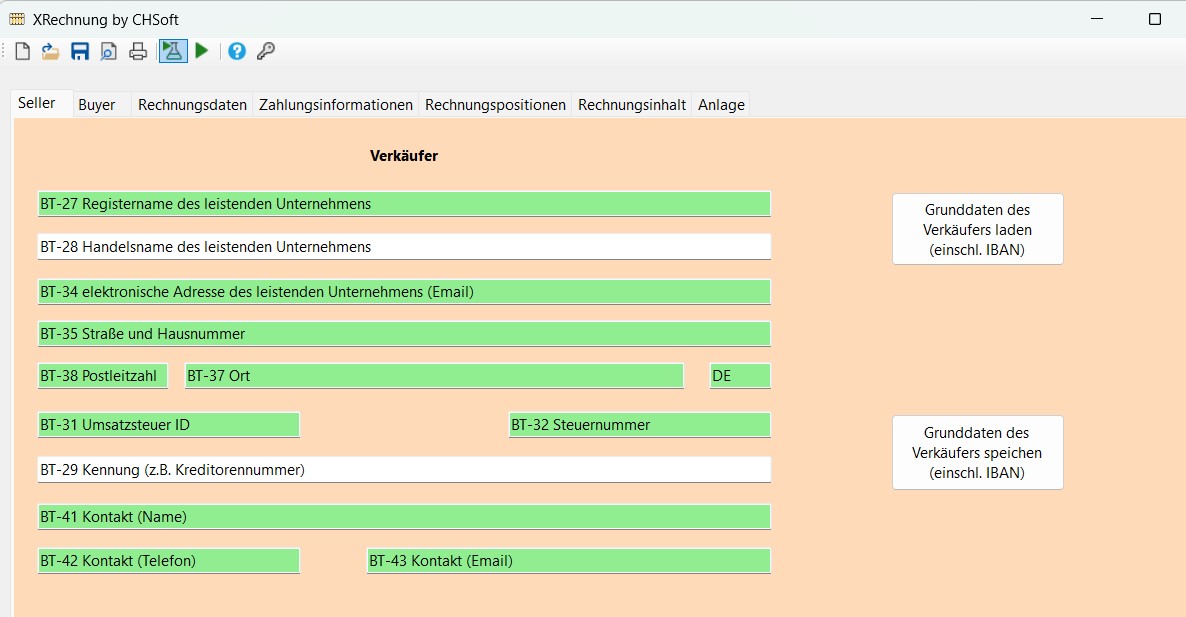Click into BT-43 Kontakt (Email) field
Screen dimensions: 1186x617
(568, 561)
